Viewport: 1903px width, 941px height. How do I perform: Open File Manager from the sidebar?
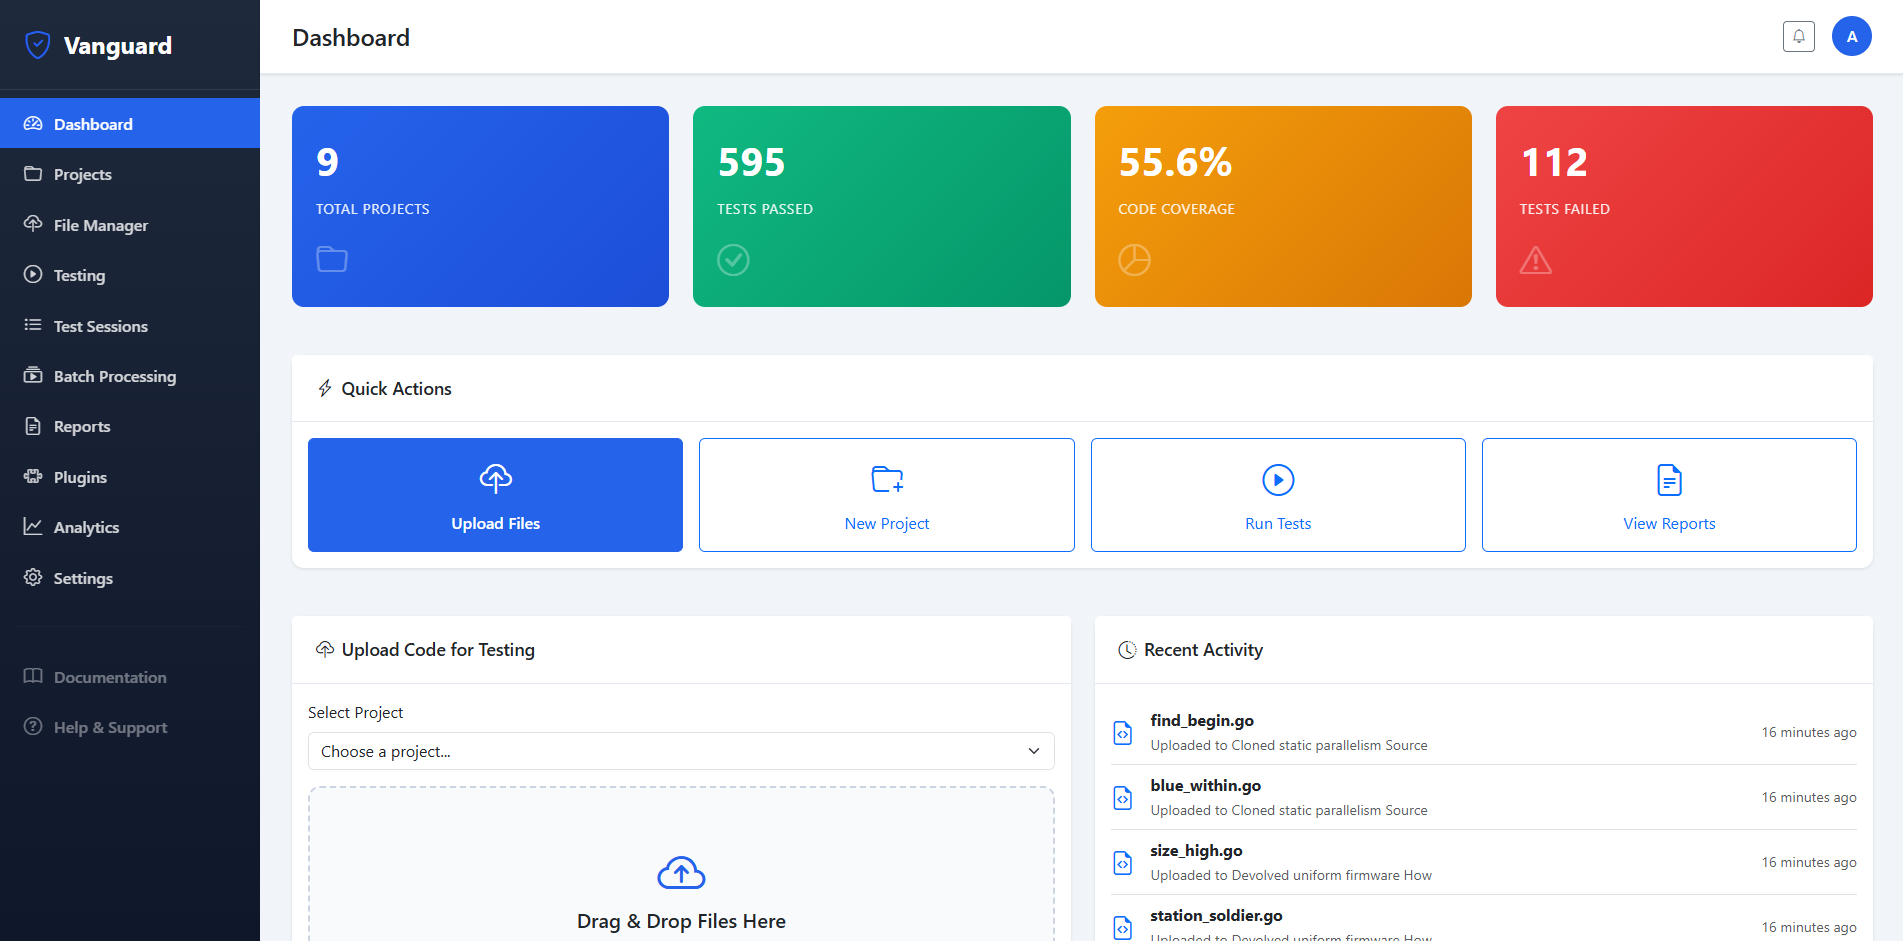[x=100, y=225]
